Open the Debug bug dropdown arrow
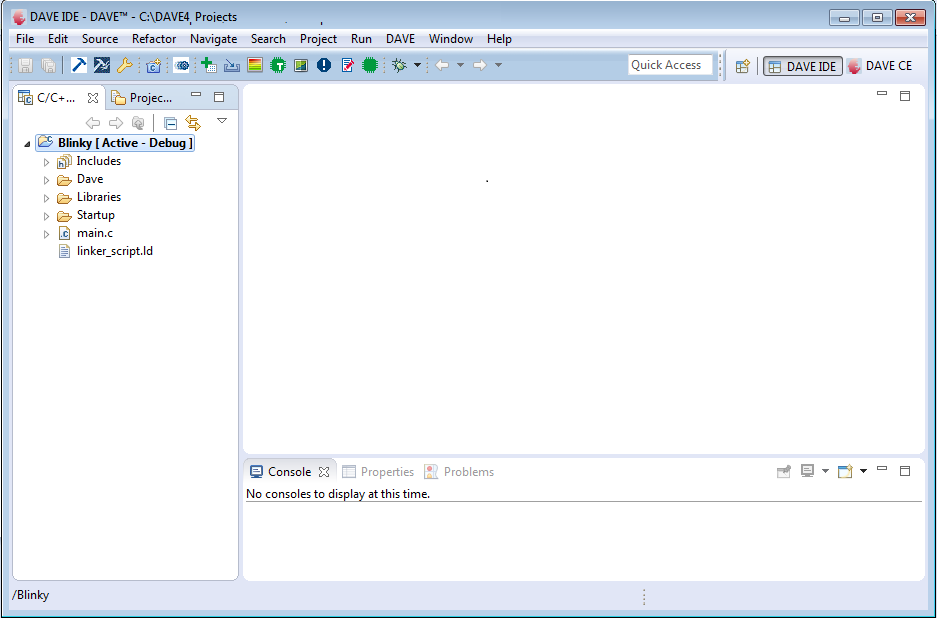 tap(417, 65)
